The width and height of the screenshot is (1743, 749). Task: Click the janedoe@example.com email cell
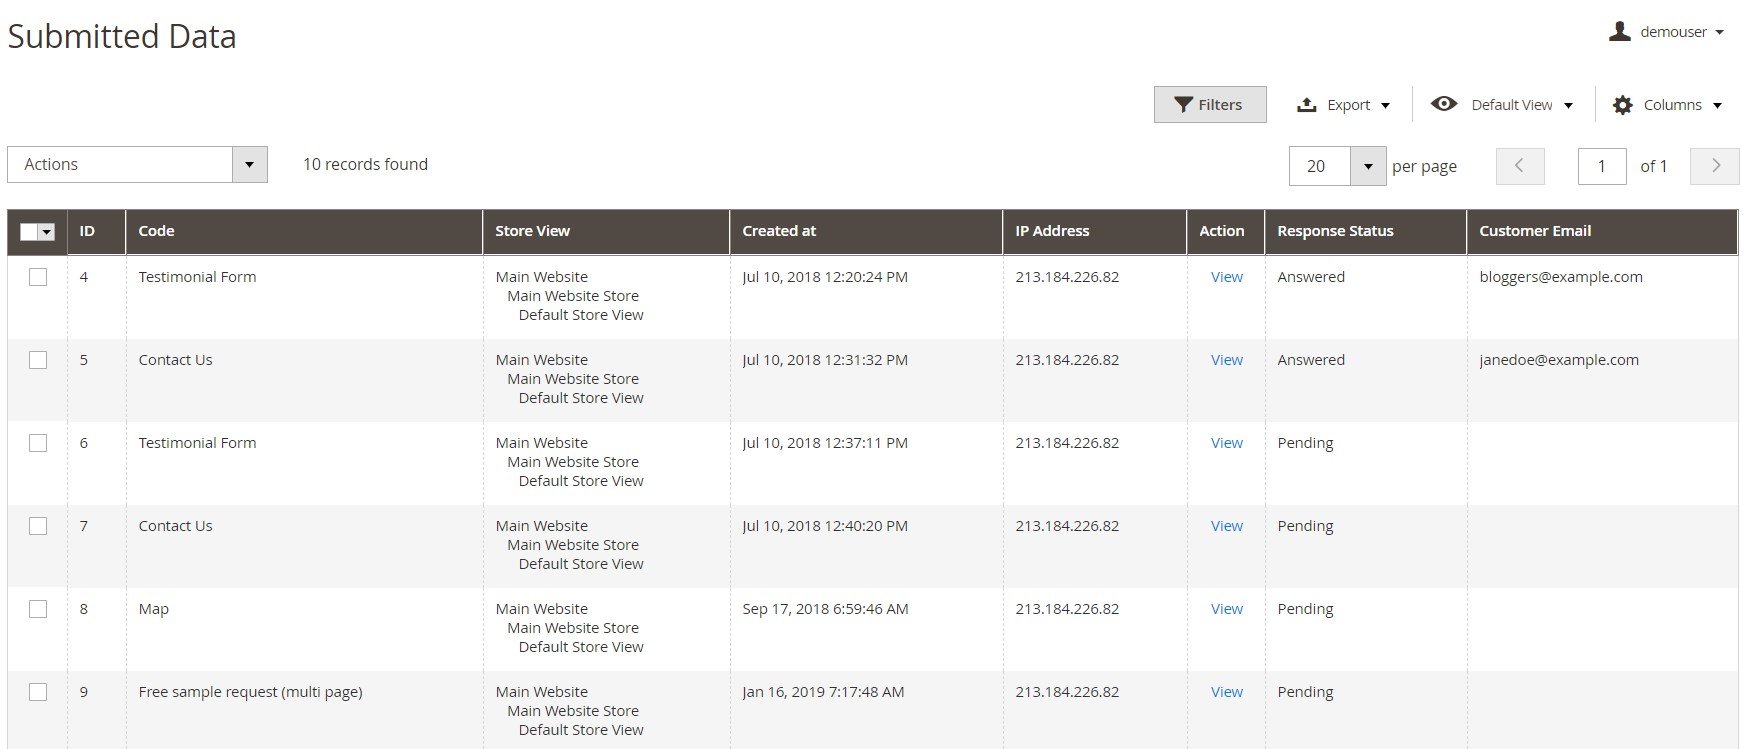tap(1559, 360)
